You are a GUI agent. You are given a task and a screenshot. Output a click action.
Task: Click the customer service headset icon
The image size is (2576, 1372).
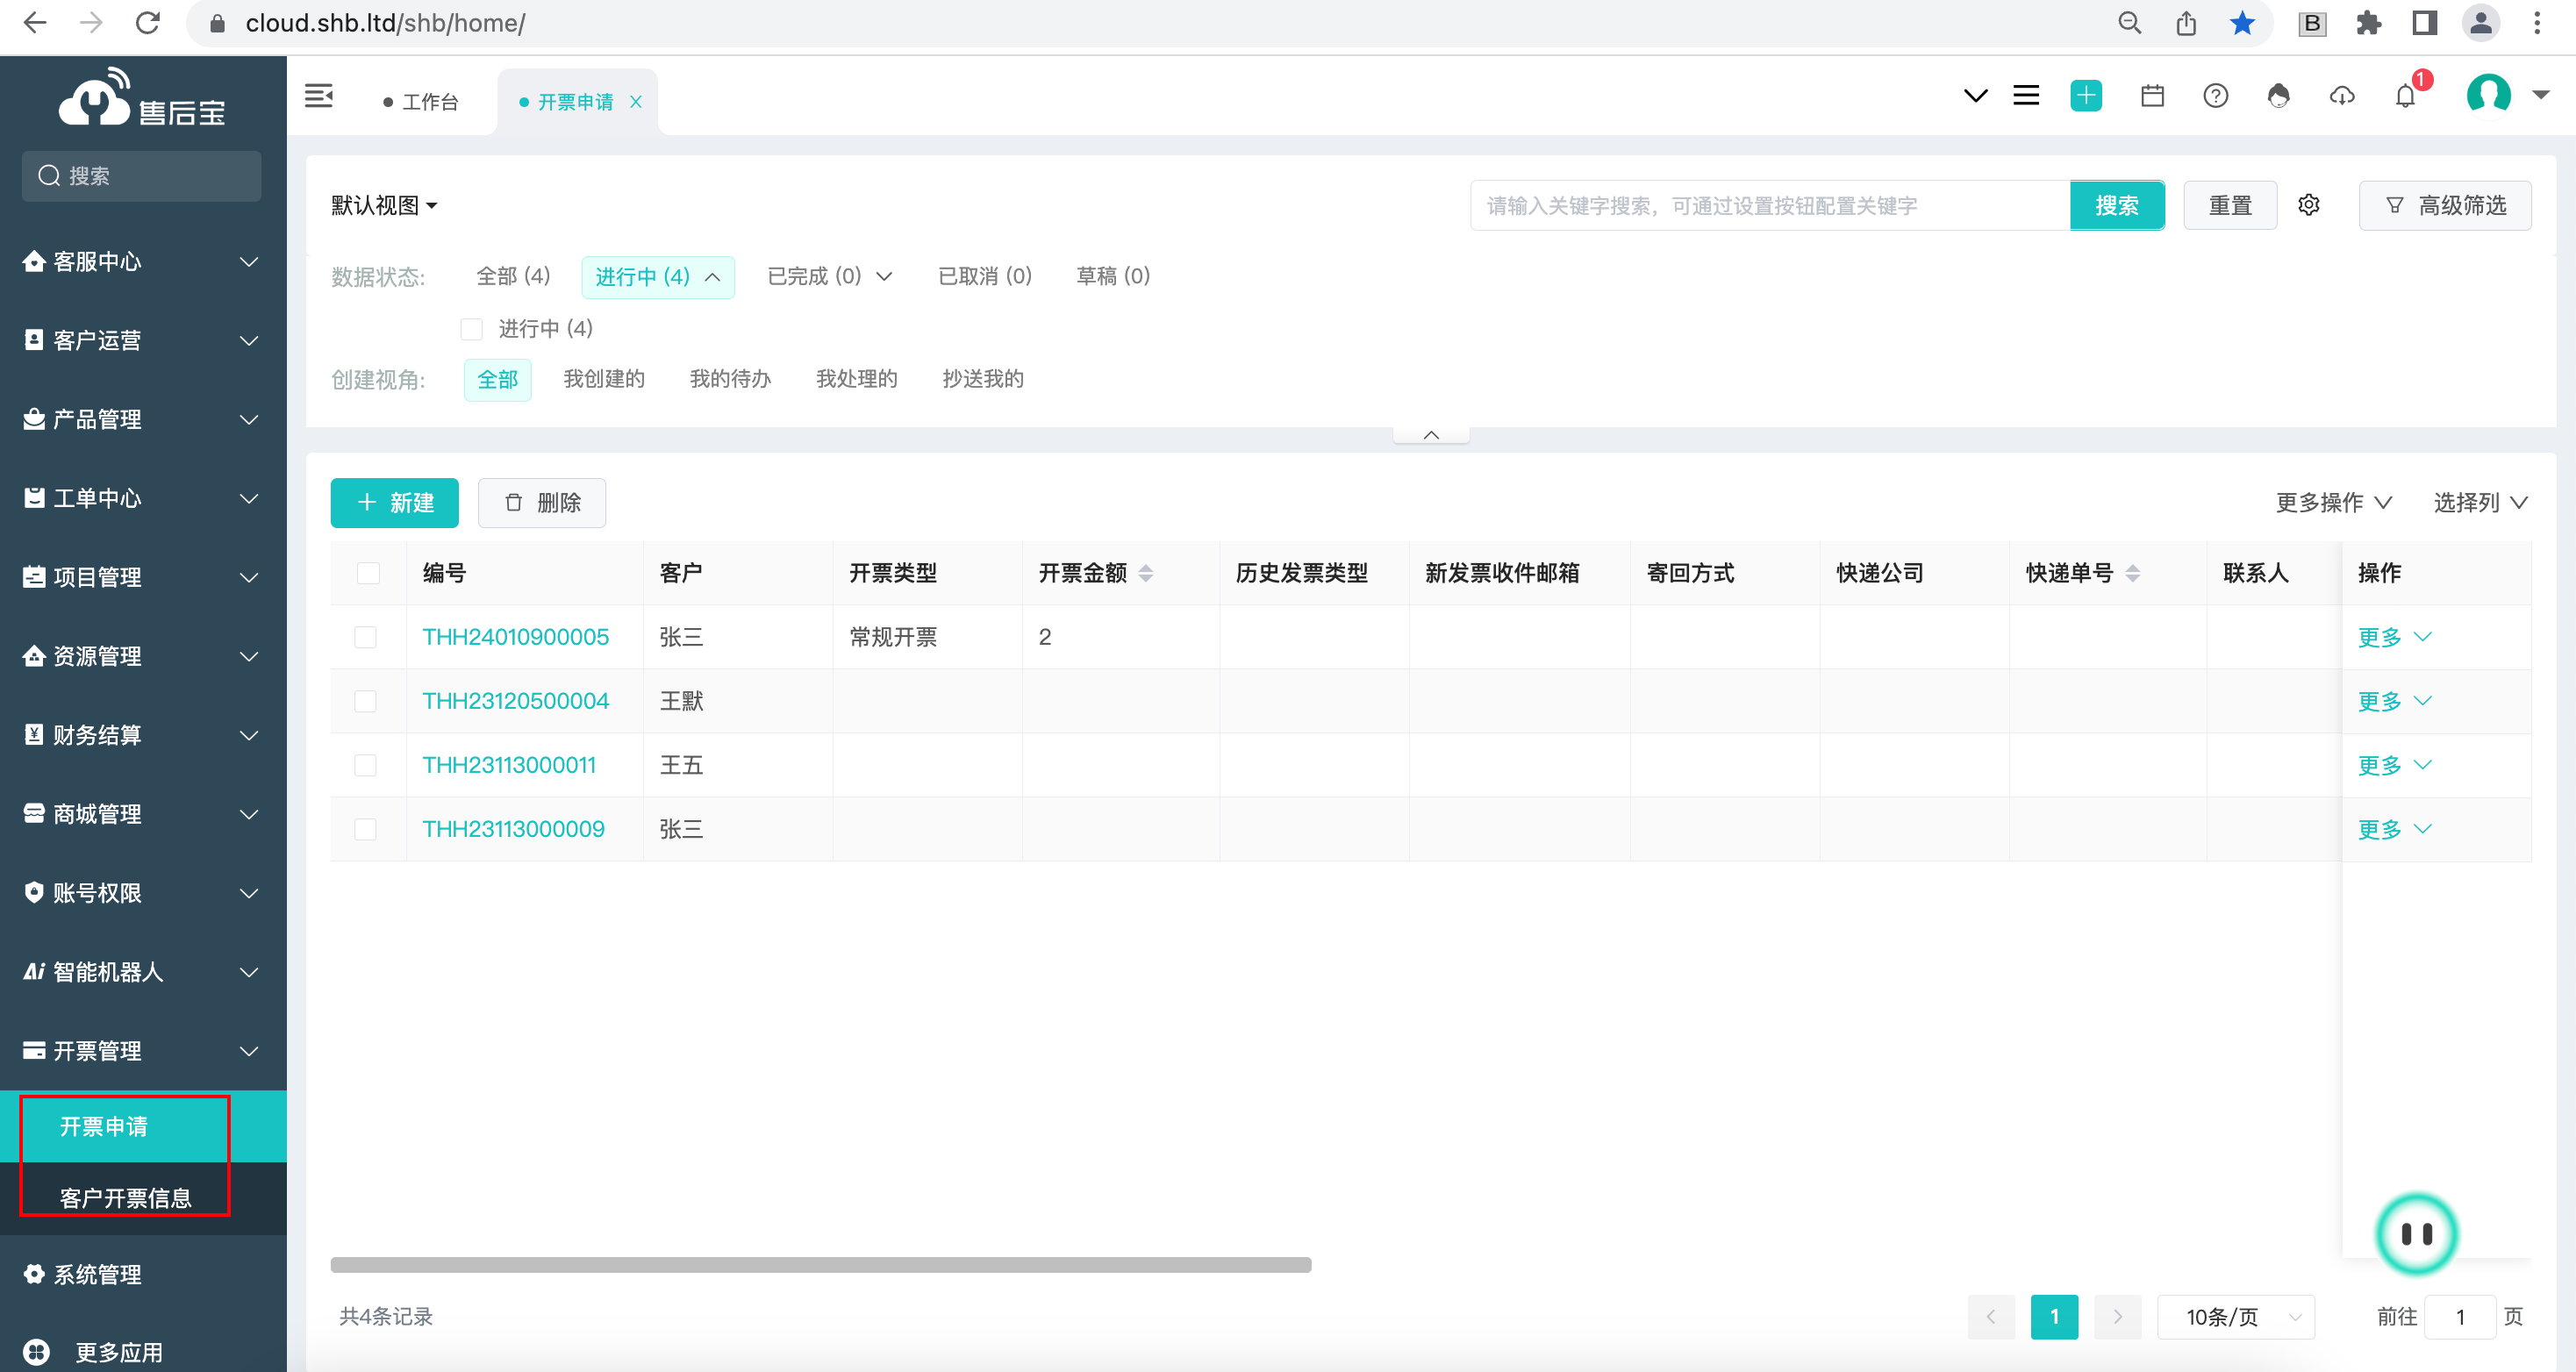click(x=2278, y=96)
